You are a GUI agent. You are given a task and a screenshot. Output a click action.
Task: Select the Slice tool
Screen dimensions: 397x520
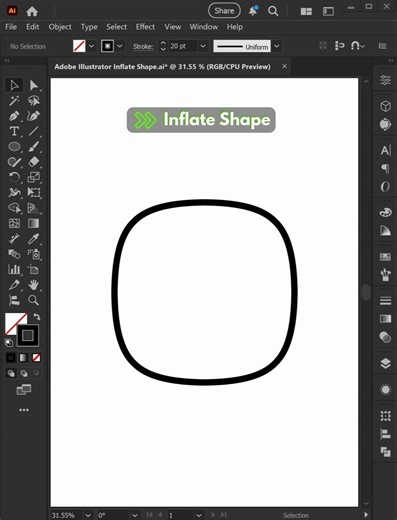tap(14, 285)
